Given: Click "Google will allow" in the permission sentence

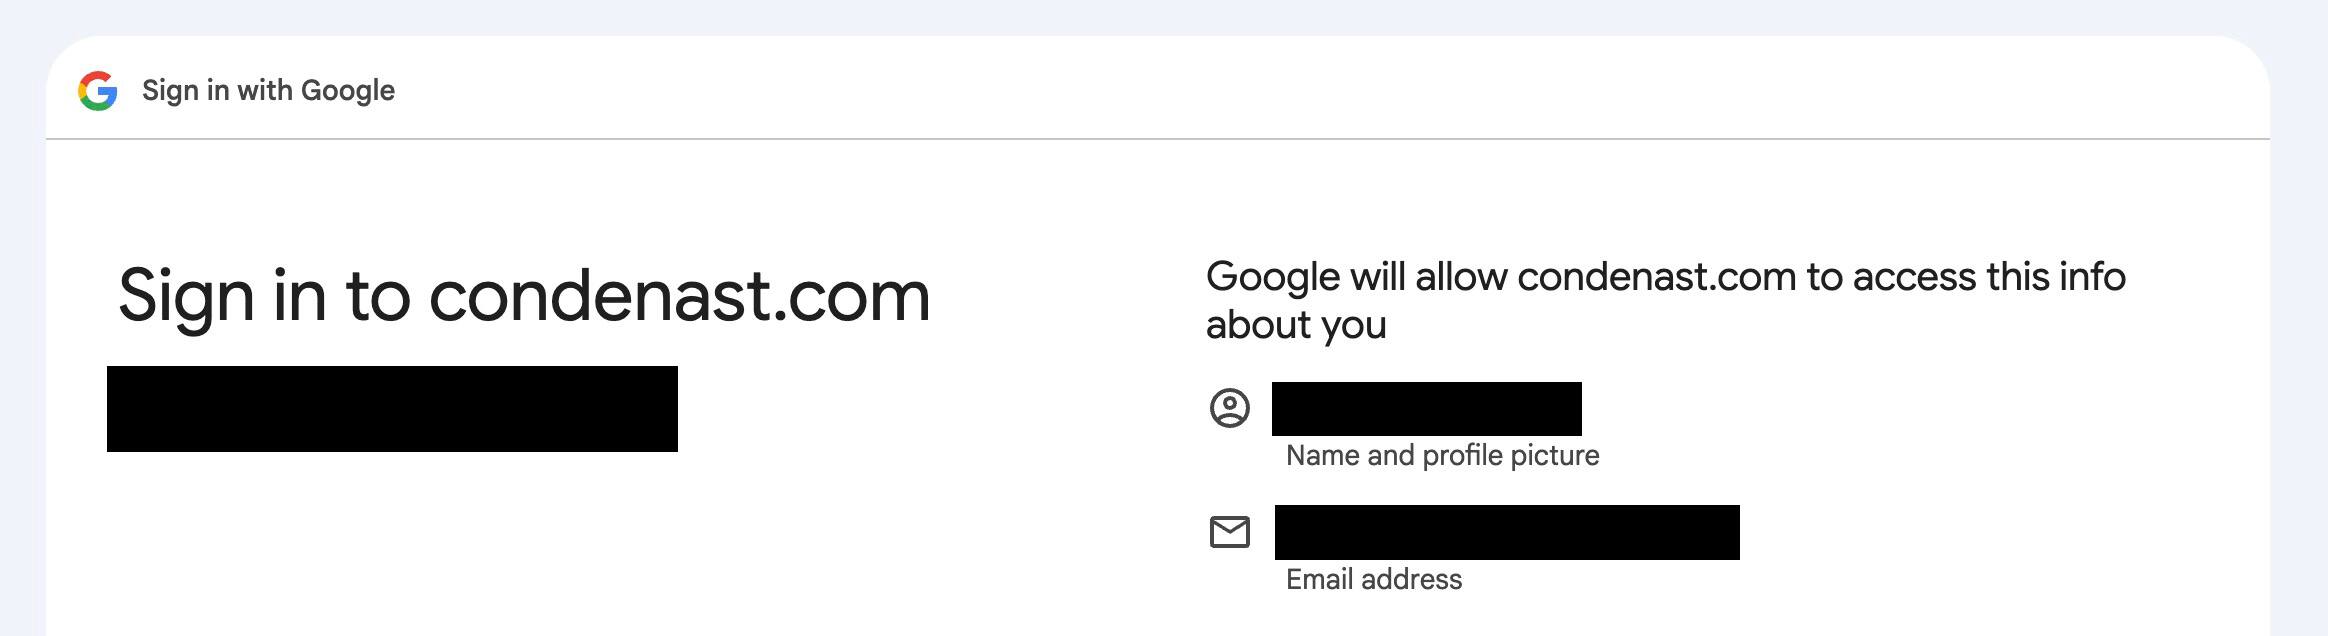Looking at the screenshot, I should pyautogui.click(x=1356, y=277).
